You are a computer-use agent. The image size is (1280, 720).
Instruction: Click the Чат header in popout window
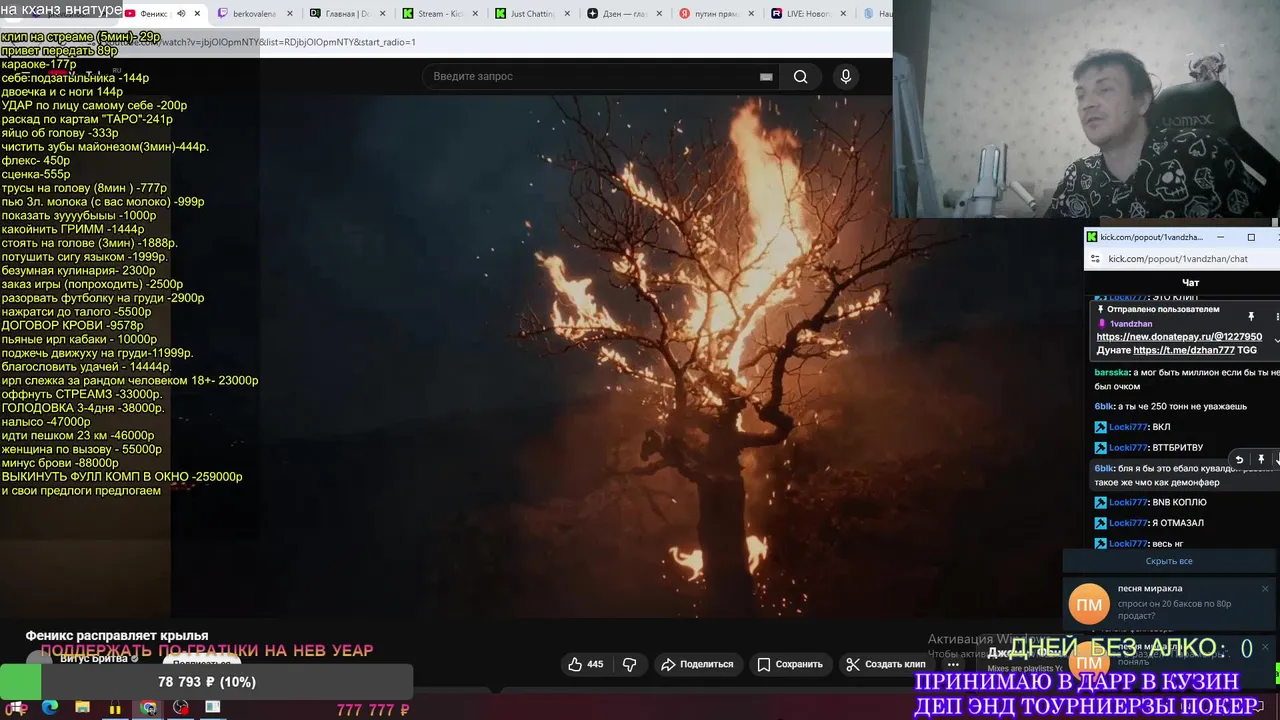tap(1191, 283)
